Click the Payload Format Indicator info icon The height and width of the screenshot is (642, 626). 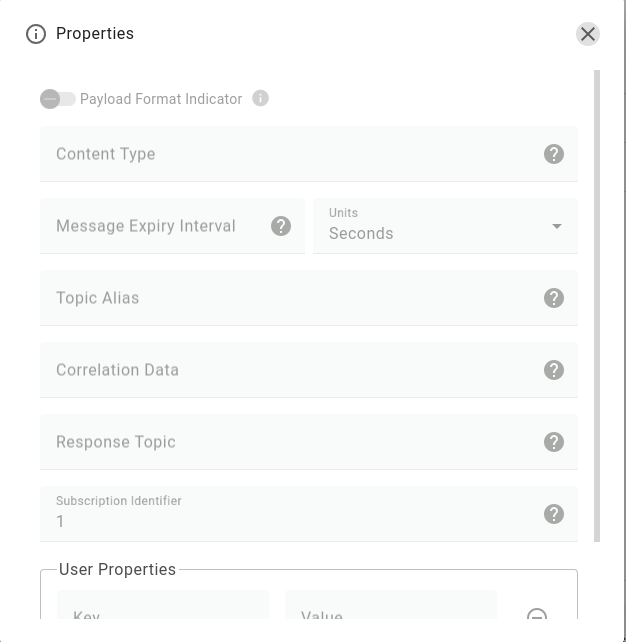click(261, 99)
